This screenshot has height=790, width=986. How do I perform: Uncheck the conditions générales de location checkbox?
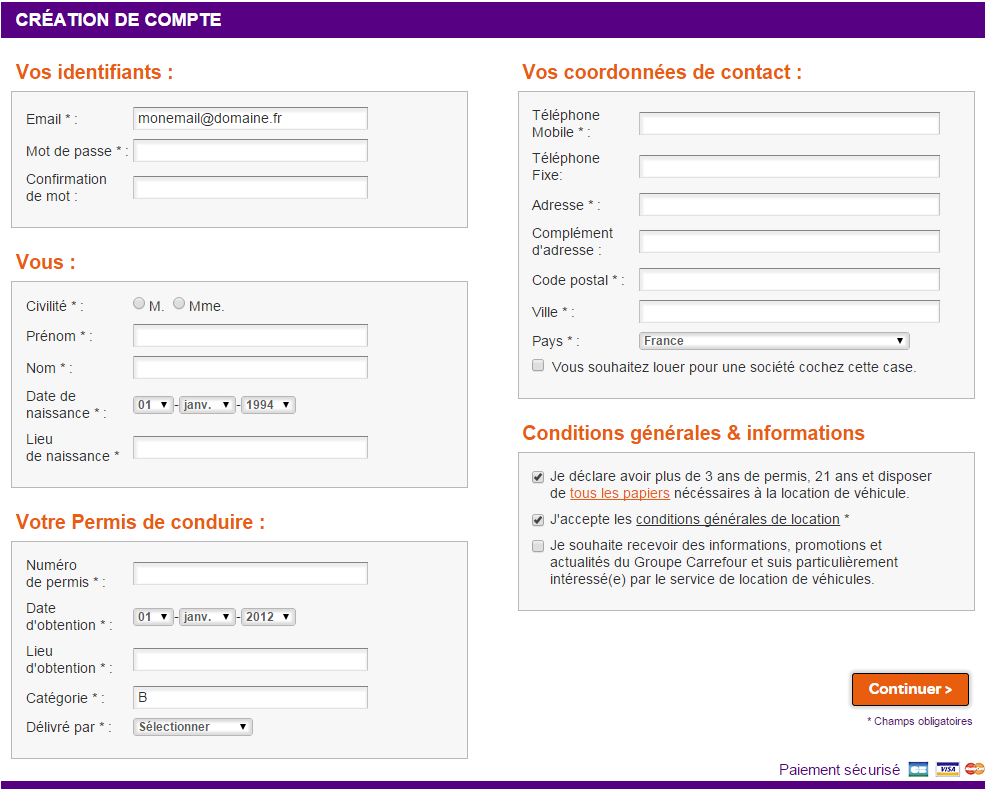coord(539,519)
